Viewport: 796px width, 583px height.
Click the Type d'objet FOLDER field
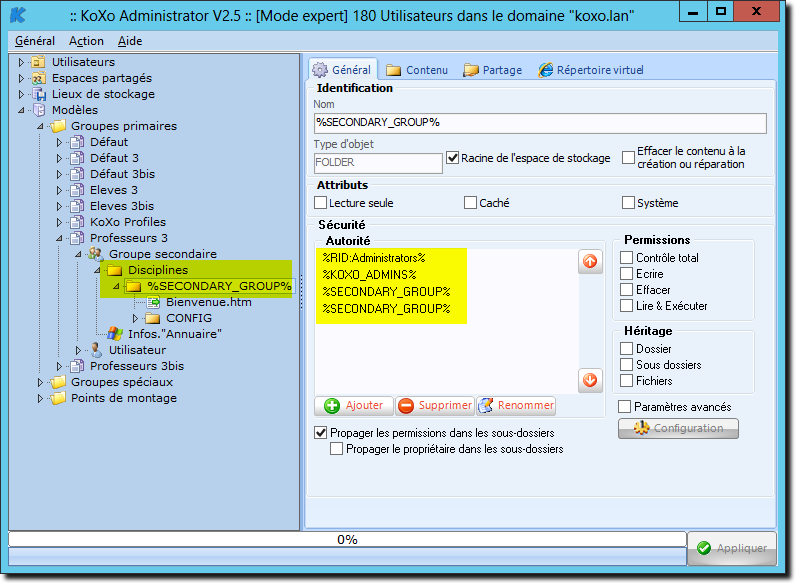pos(378,163)
